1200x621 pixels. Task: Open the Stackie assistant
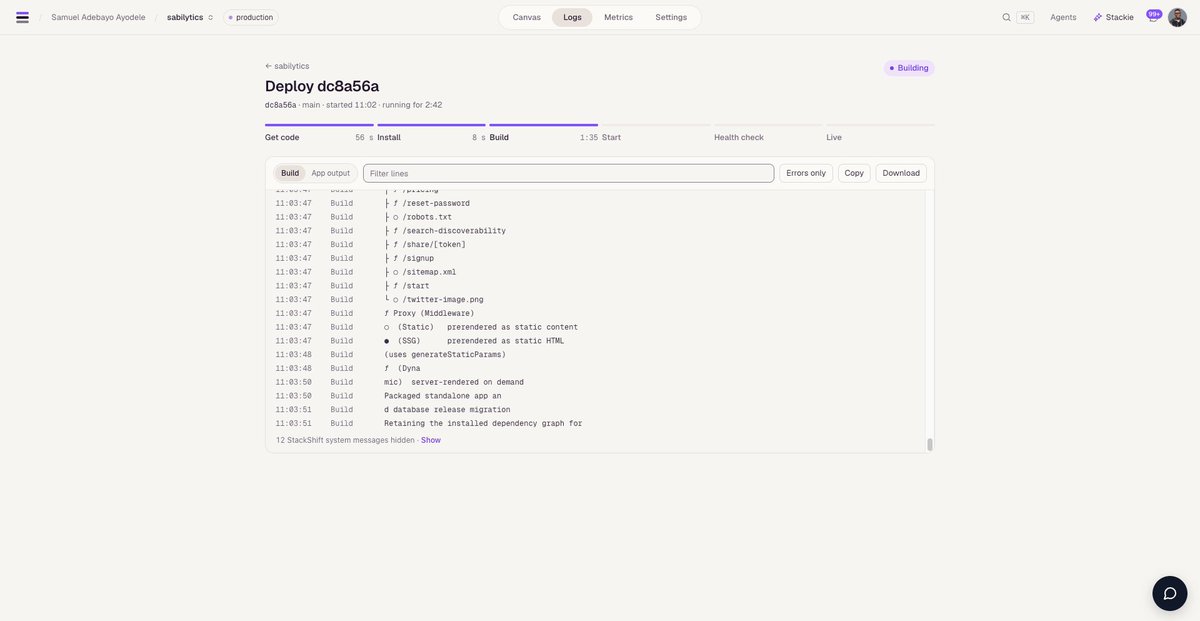point(1114,17)
